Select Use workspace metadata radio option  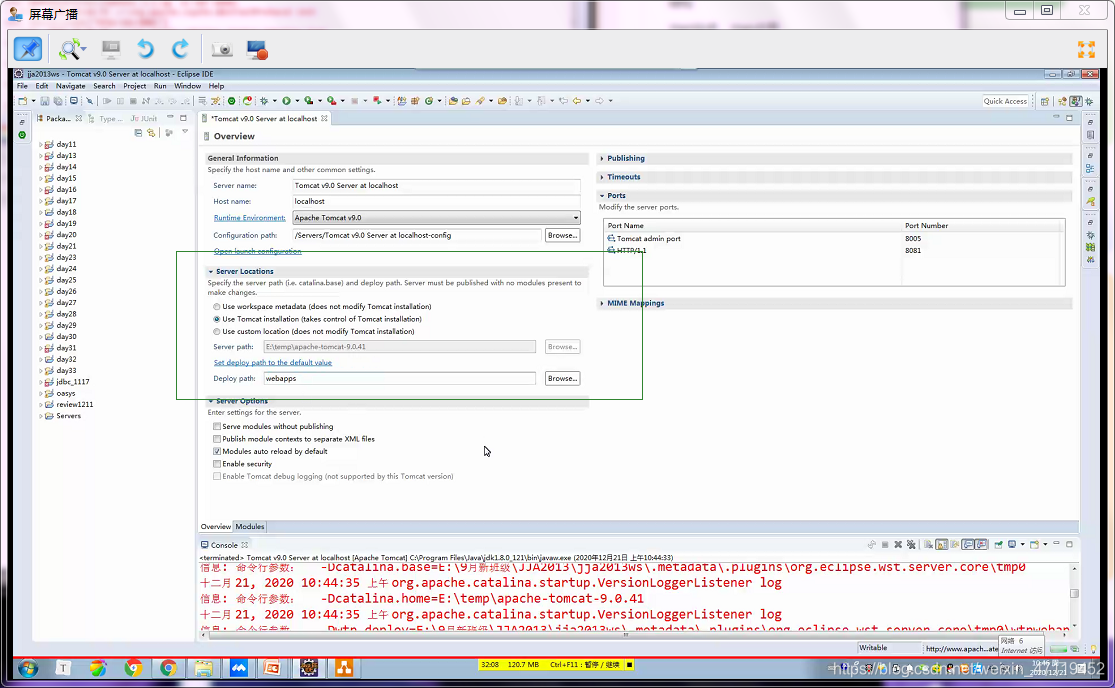(217, 306)
